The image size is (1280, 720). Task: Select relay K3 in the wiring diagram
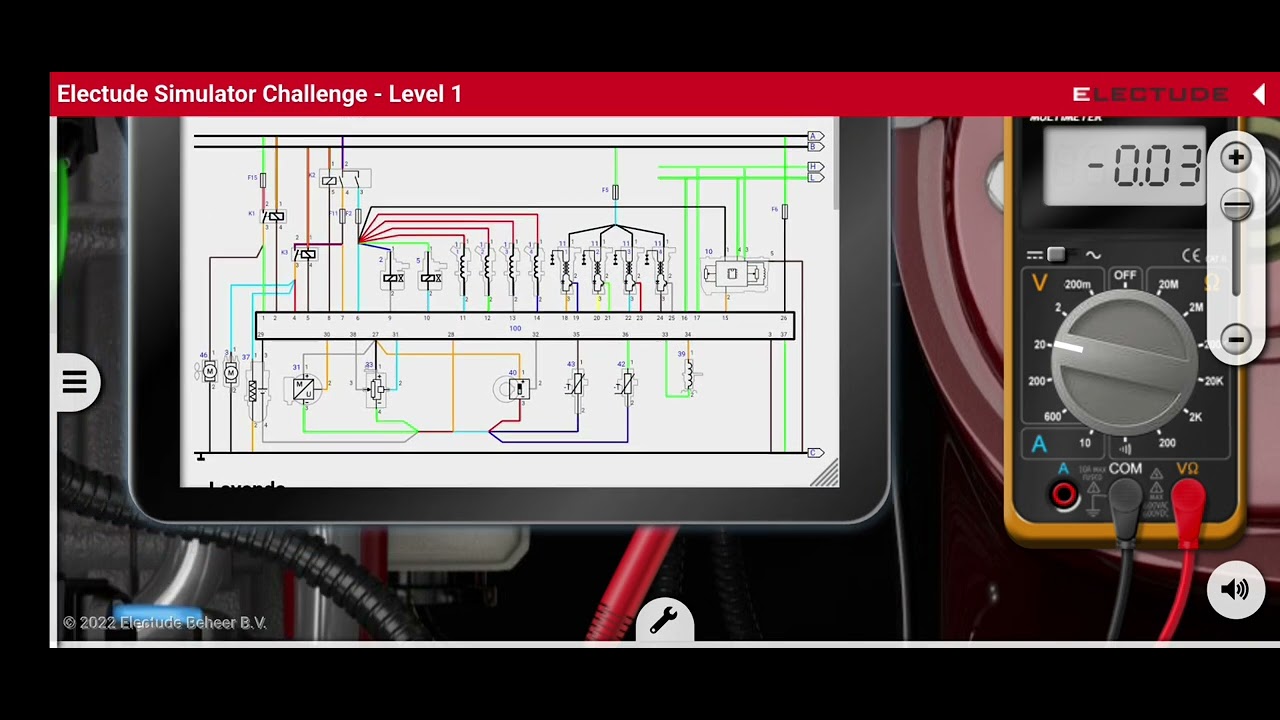pyautogui.click(x=307, y=254)
